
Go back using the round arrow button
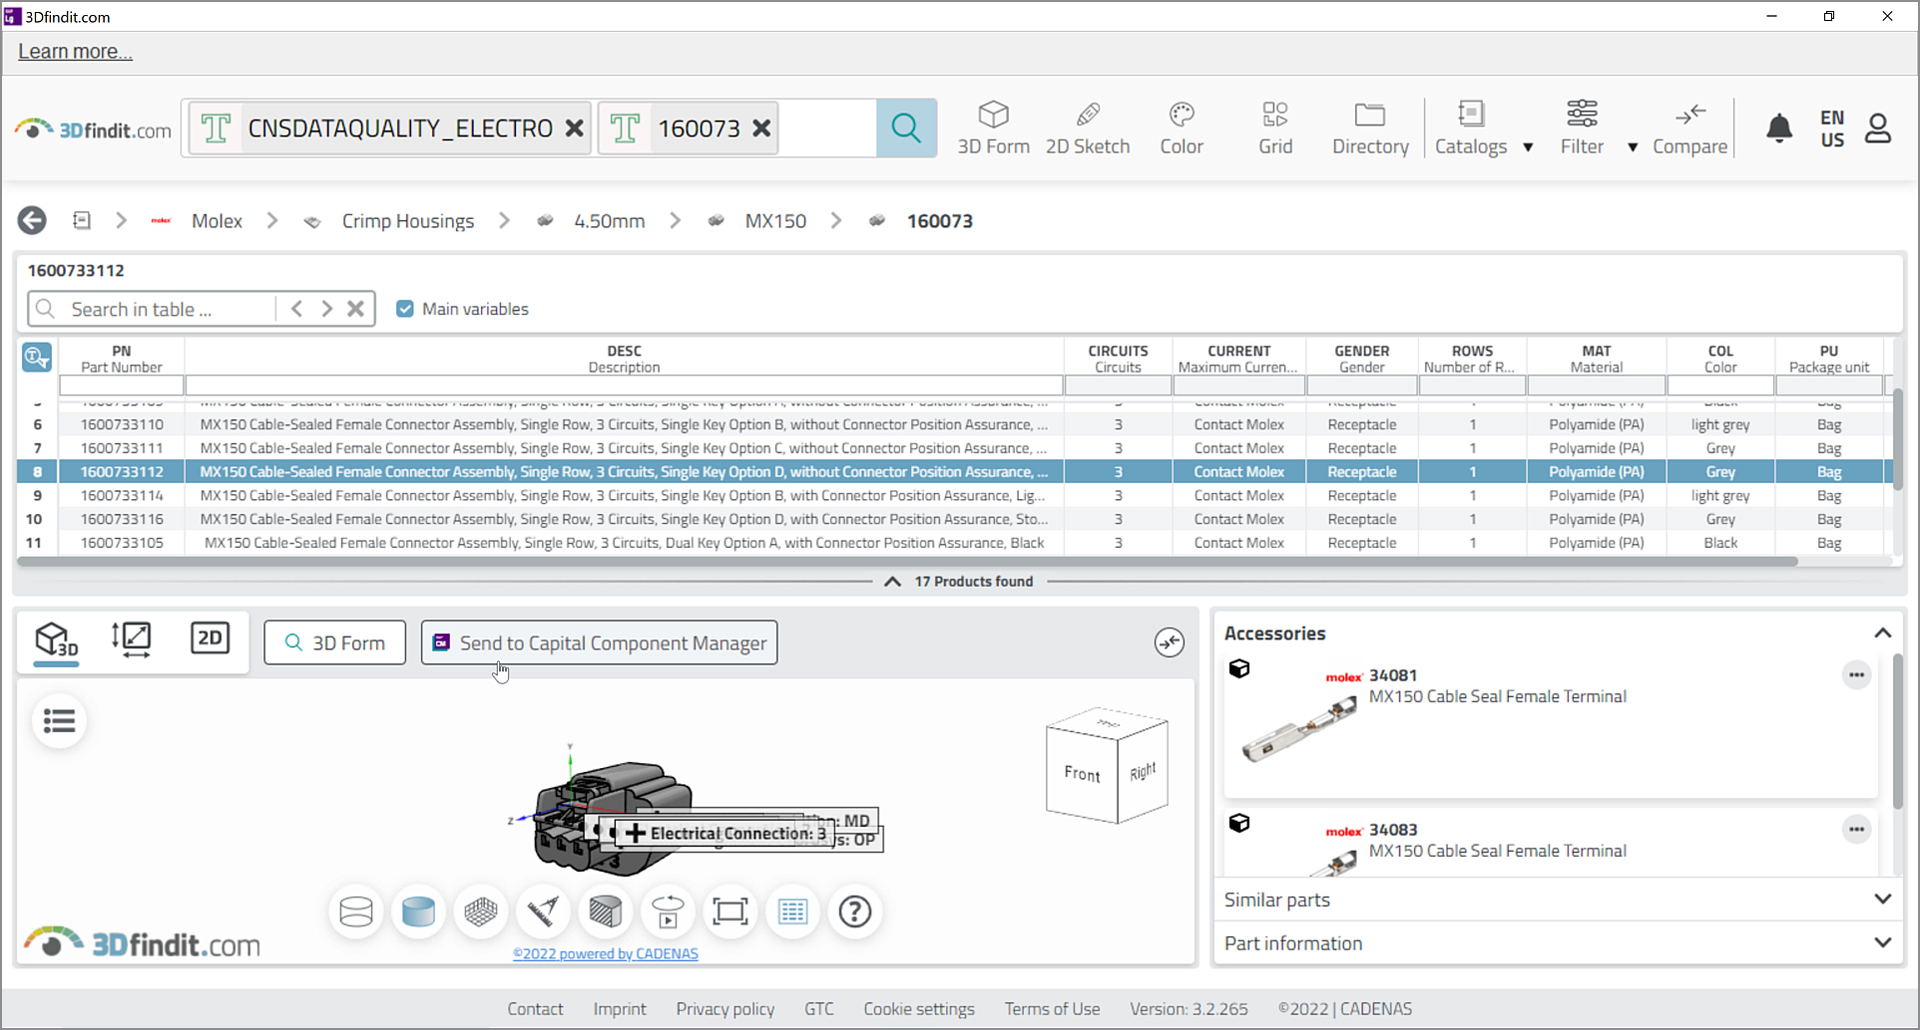(32, 220)
